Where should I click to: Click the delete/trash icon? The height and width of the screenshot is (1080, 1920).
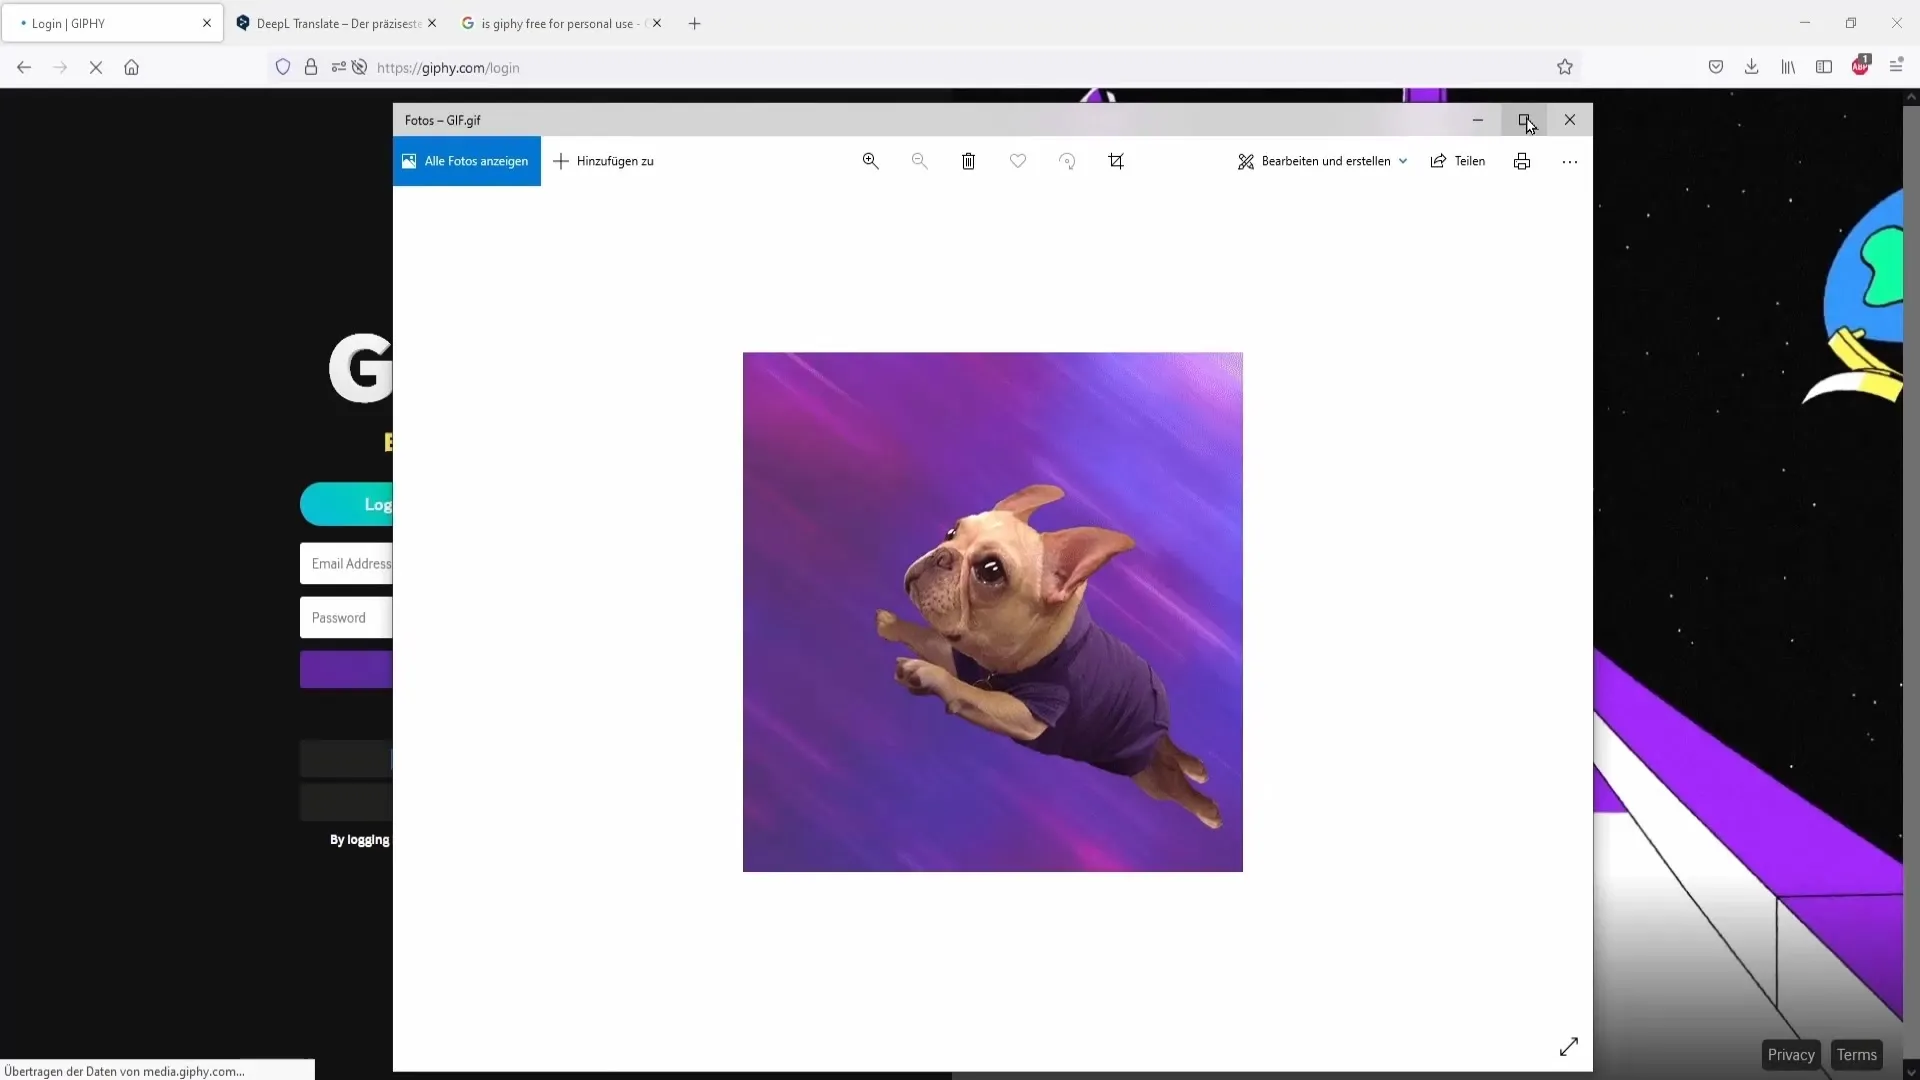pyautogui.click(x=969, y=161)
